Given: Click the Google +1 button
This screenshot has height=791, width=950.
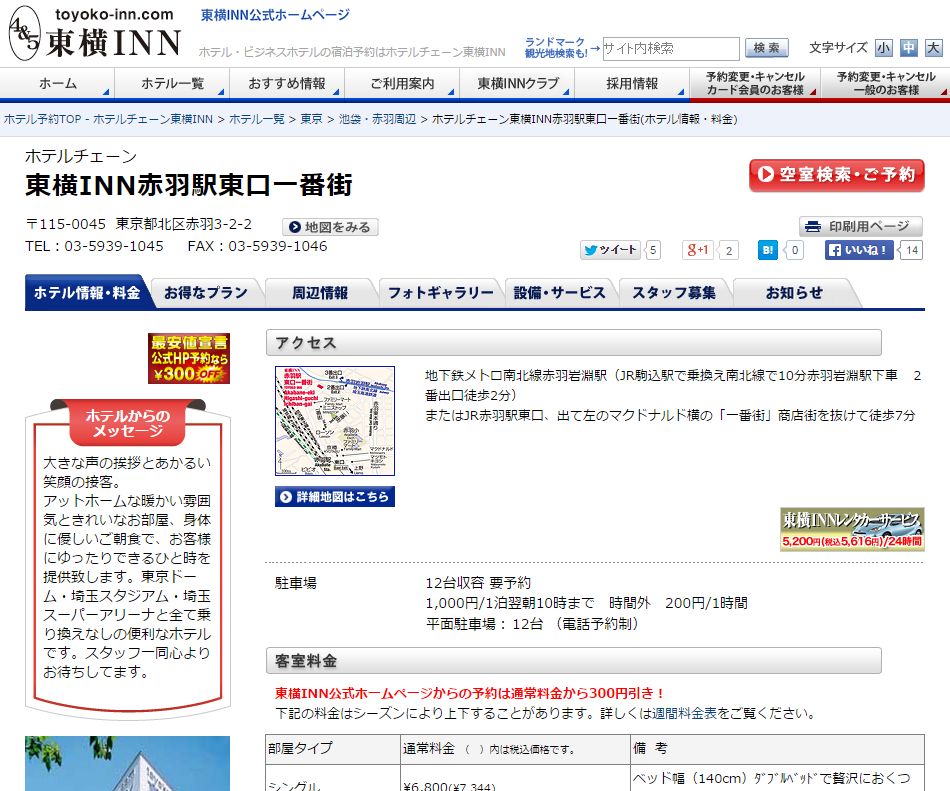Looking at the screenshot, I should 697,250.
